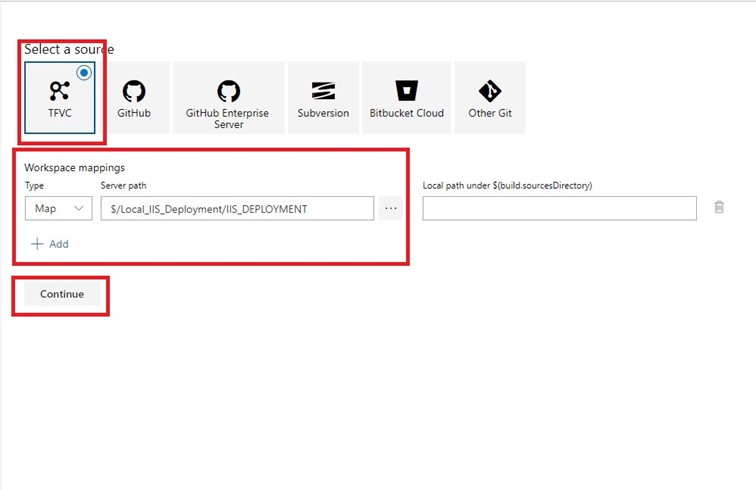Click the Server path input field
This screenshot has width=756, height=490.
pyautogui.click(x=237, y=208)
